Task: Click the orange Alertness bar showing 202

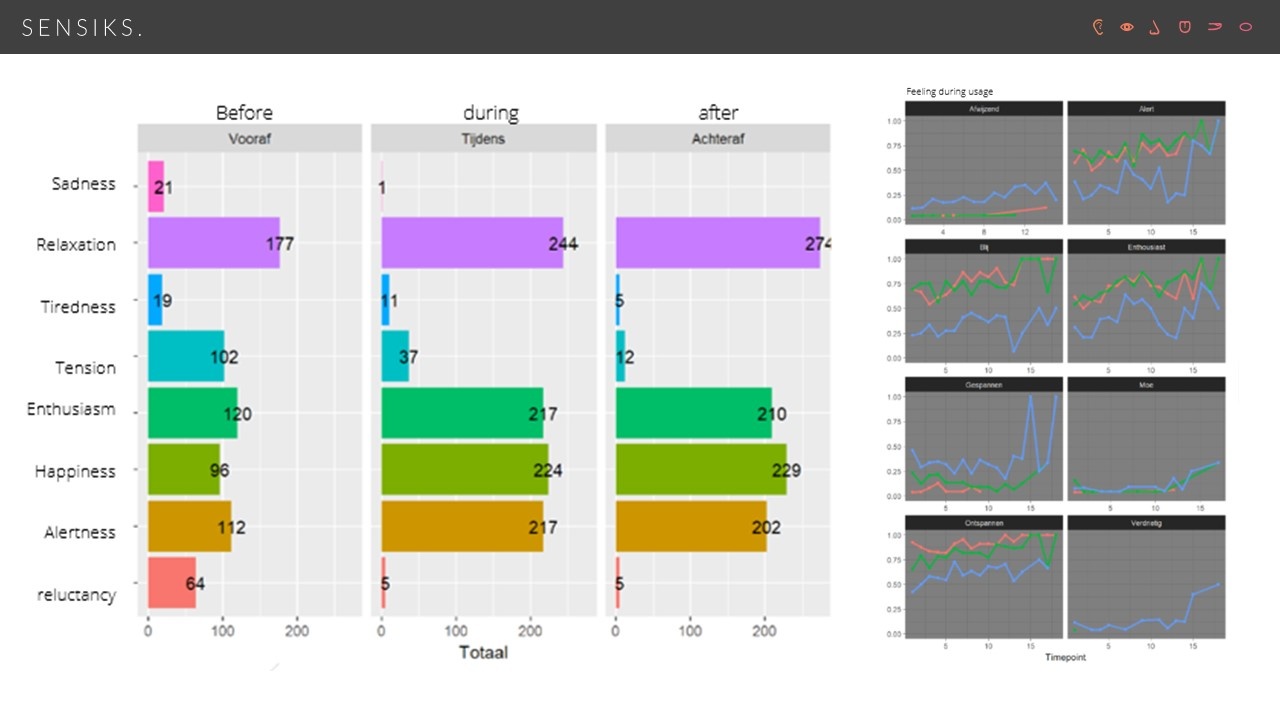Action: (x=690, y=526)
